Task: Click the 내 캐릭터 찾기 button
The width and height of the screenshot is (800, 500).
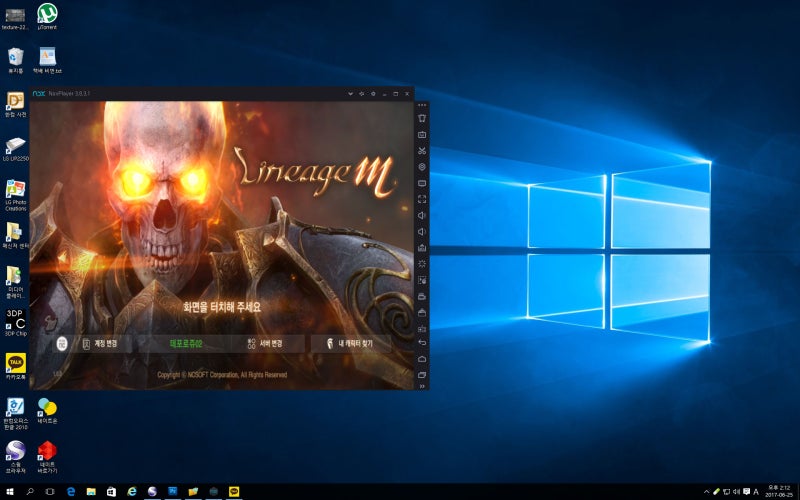Action: click(x=351, y=344)
